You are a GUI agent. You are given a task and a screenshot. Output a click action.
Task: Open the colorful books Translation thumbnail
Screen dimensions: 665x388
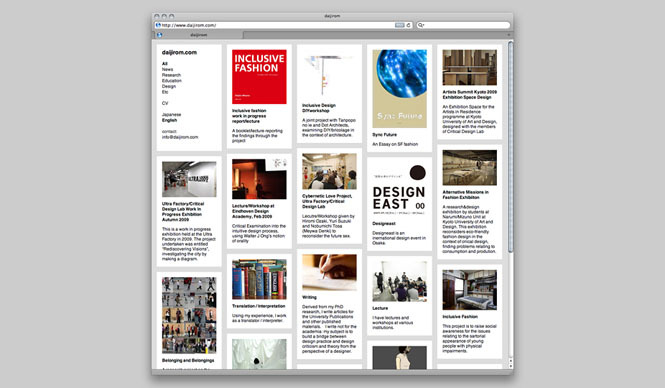[x=259, y=279]
